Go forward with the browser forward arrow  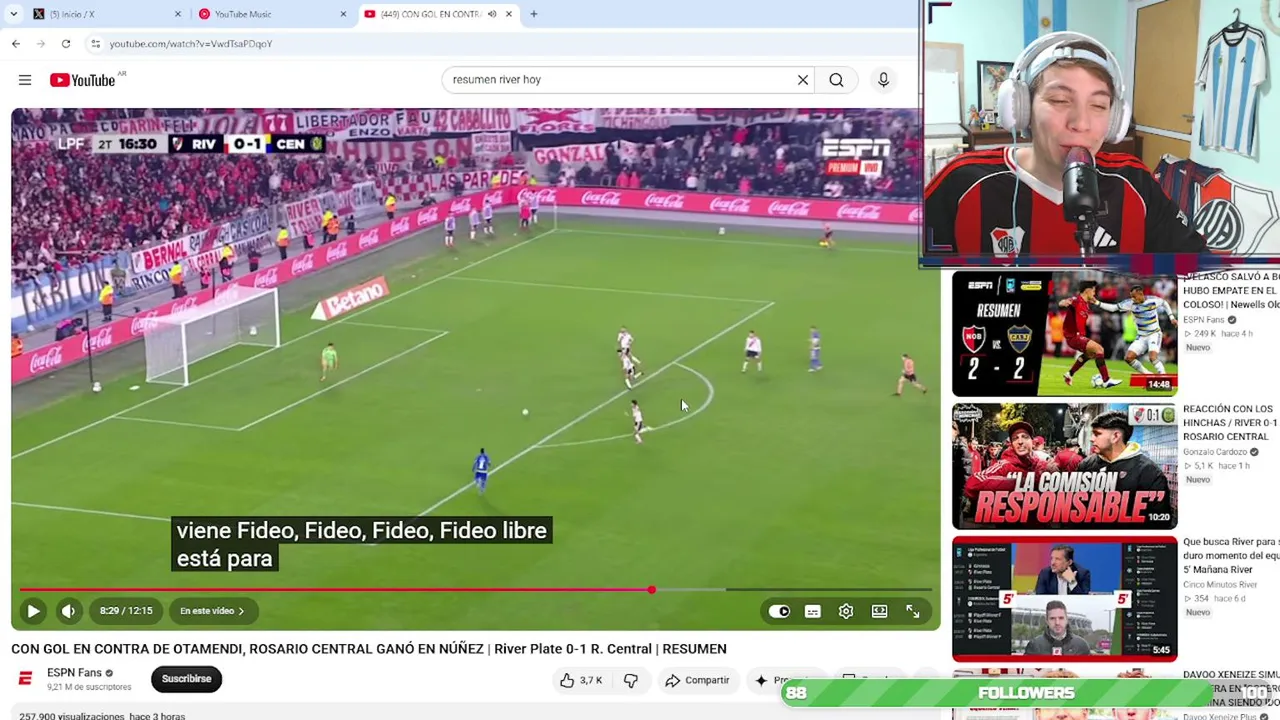click(x=41, y=44)
